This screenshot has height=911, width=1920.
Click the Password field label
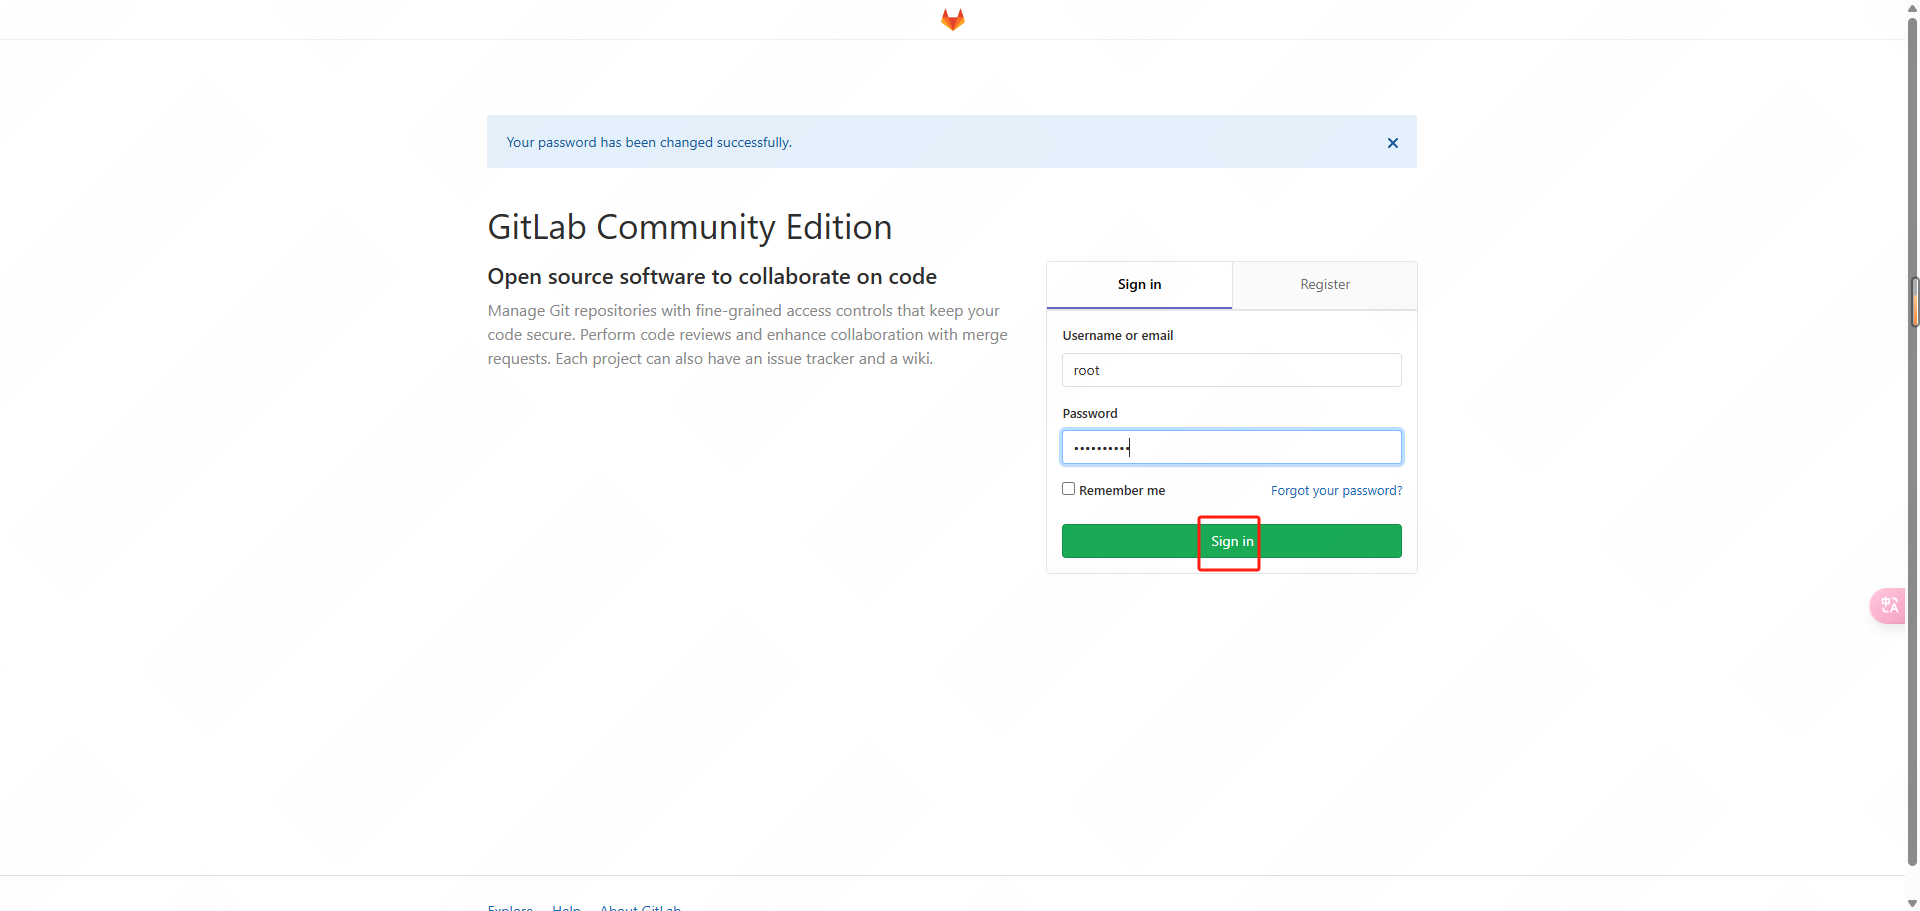tap(1089, 414)
